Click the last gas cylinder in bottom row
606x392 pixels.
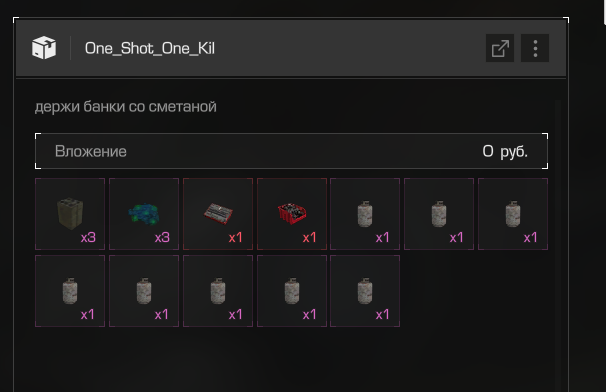[x=365, y=291]
